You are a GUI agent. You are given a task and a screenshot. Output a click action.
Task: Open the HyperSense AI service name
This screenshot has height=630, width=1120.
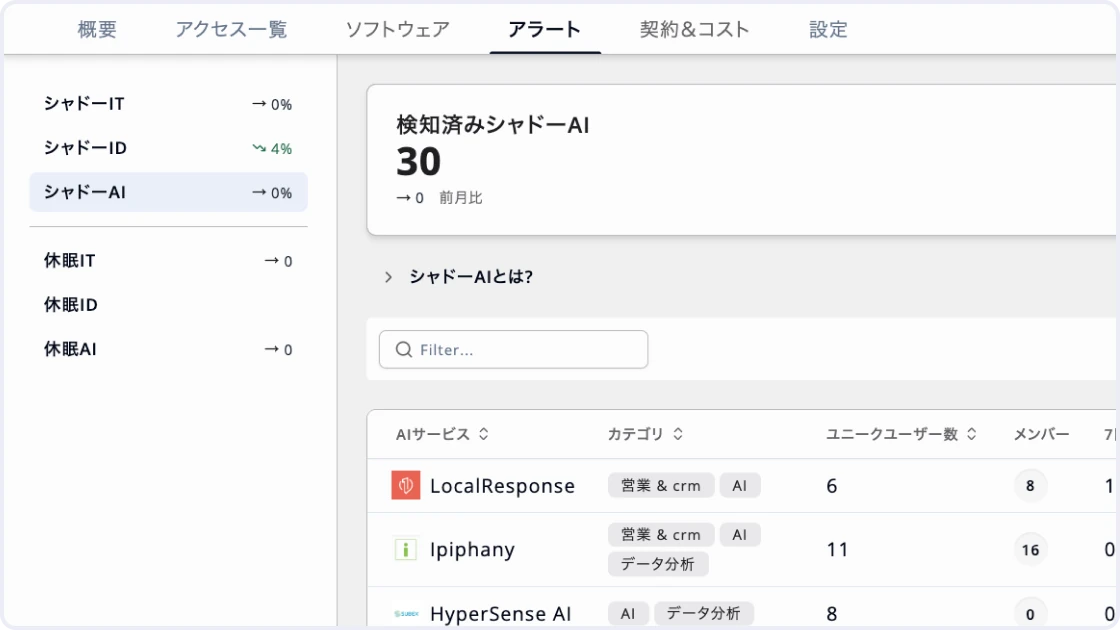[500, 614]
